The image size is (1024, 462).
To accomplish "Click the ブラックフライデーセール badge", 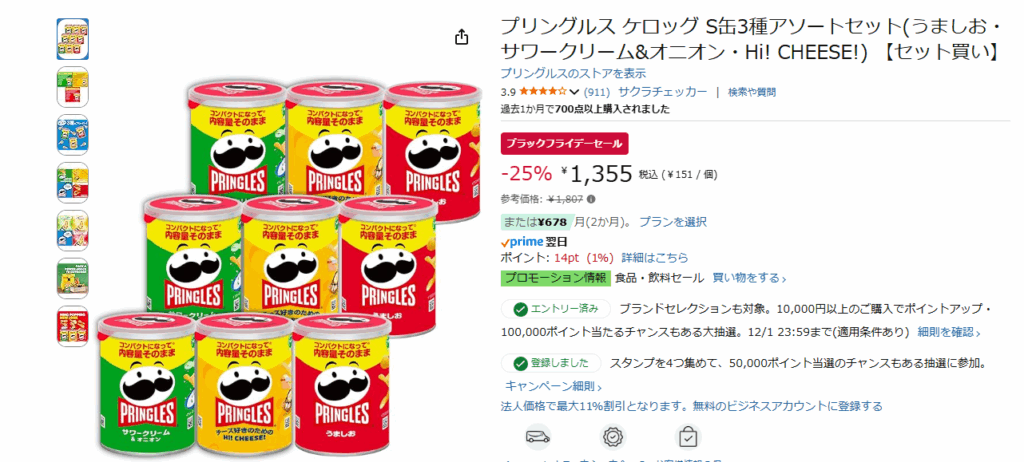I will 565,144.
